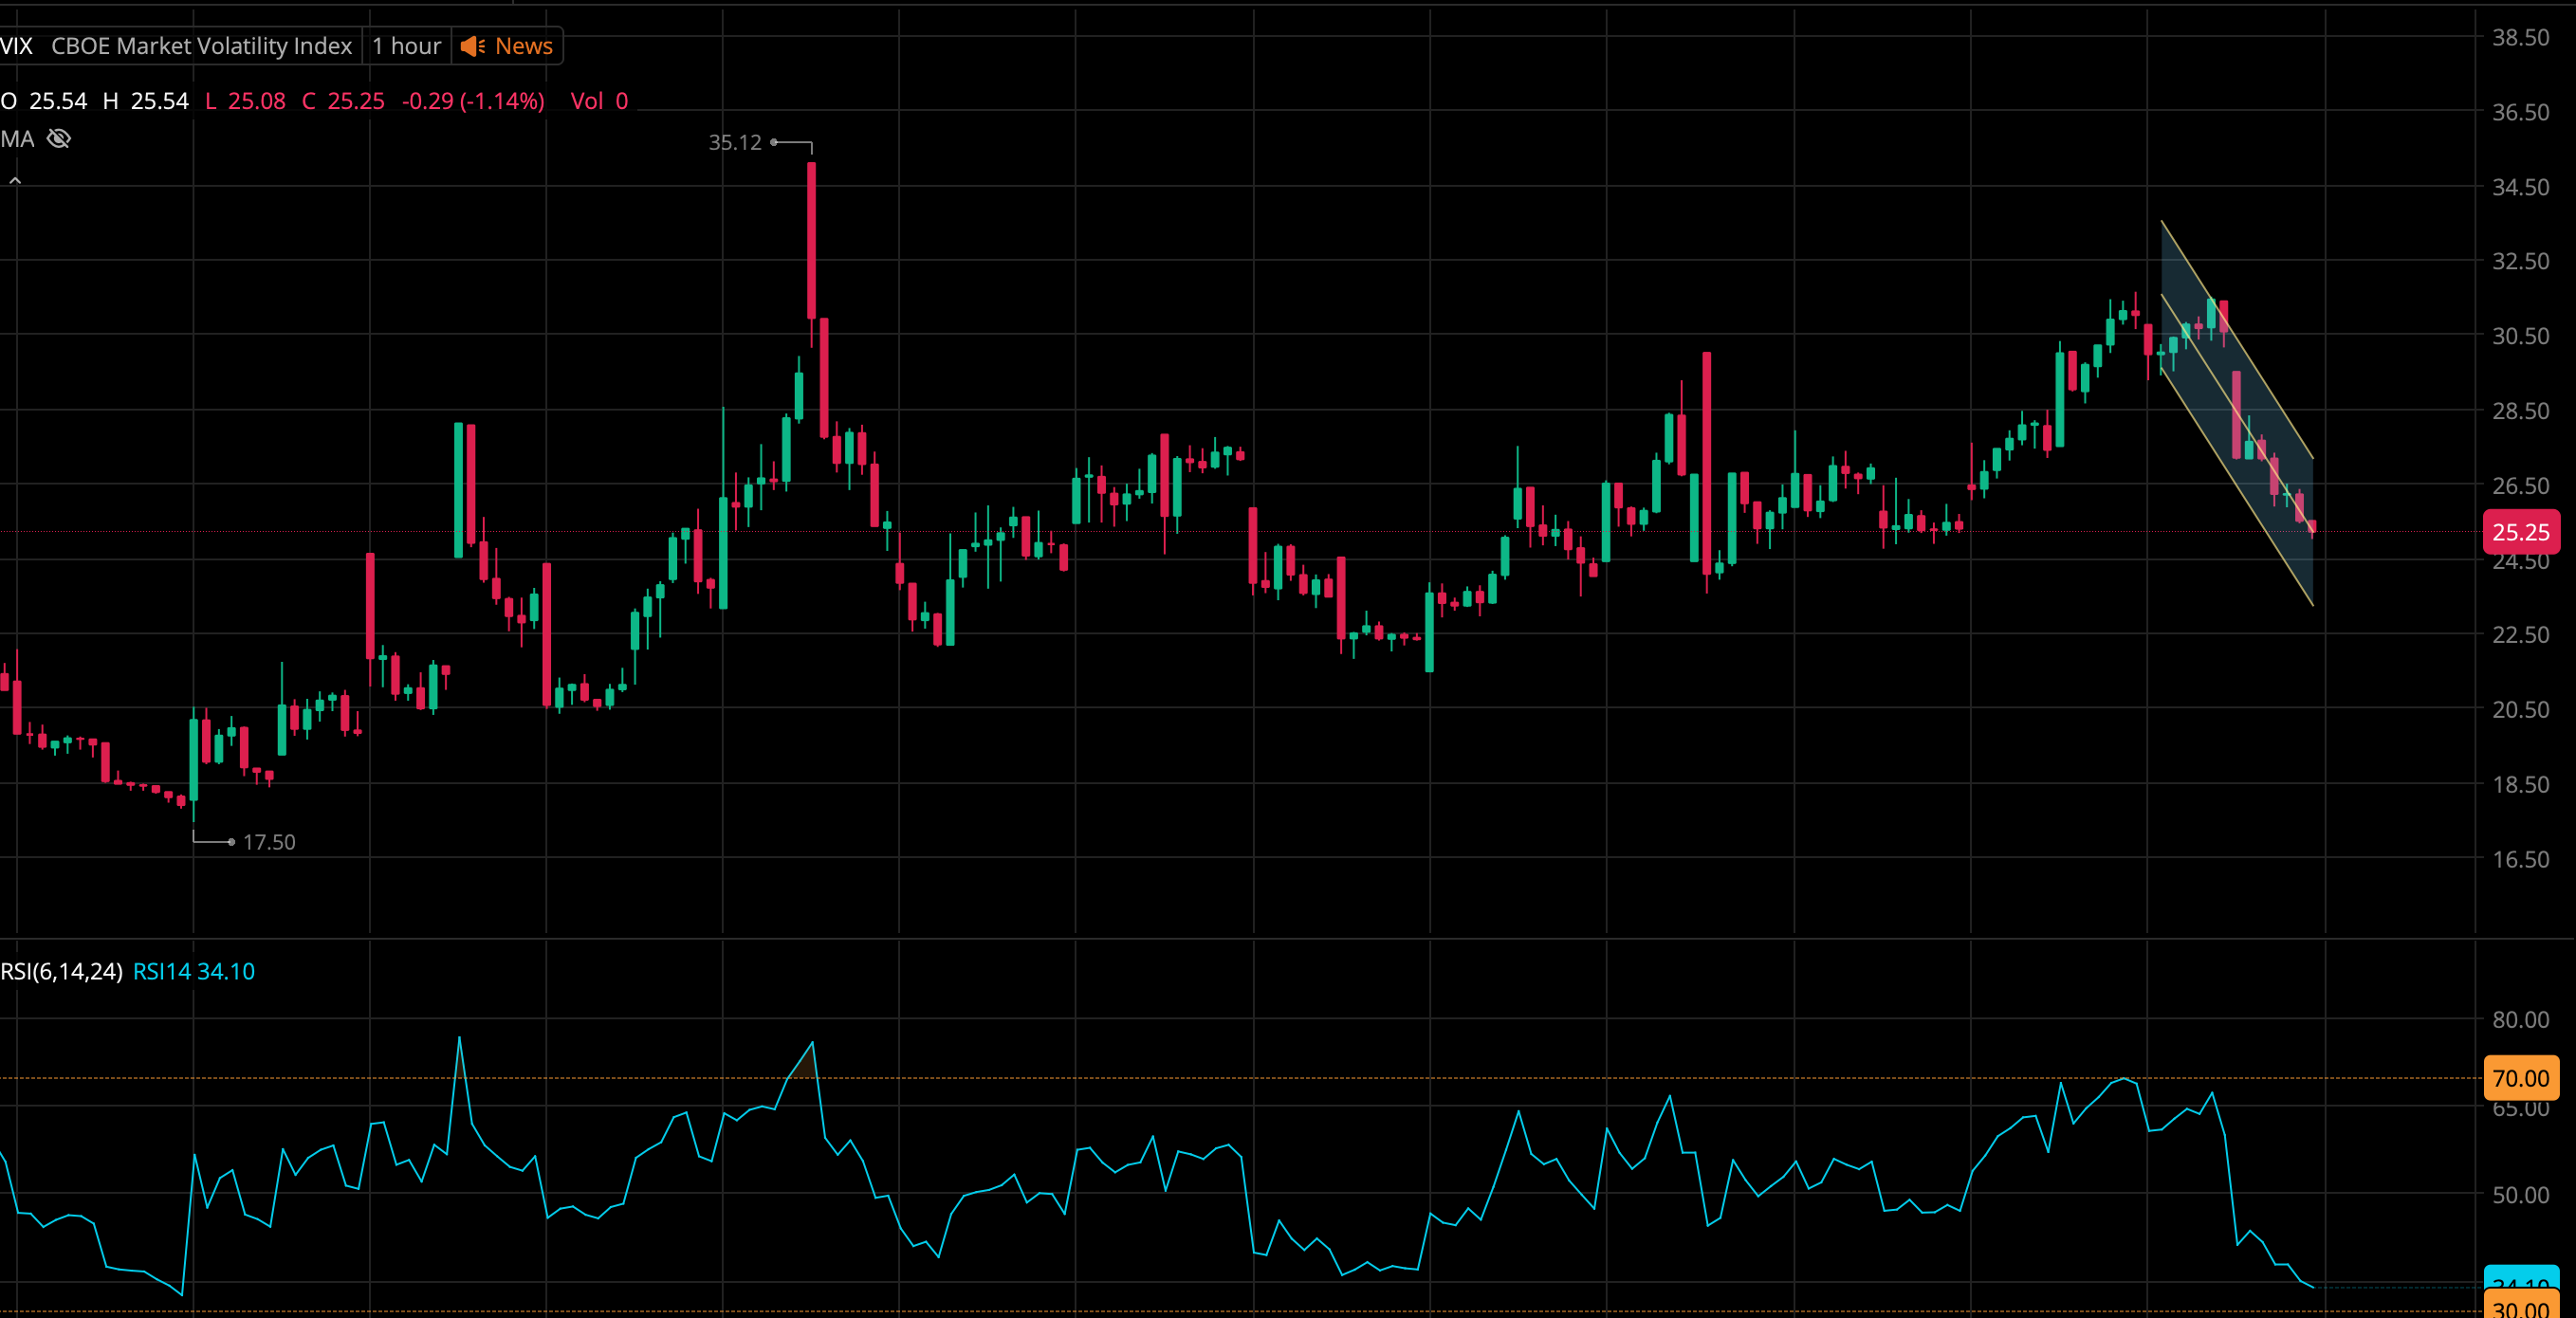The width and height of the screenshot is (2576, 1318).
Task: Click the orange News megaphone icon
Action: pos(473,46)
